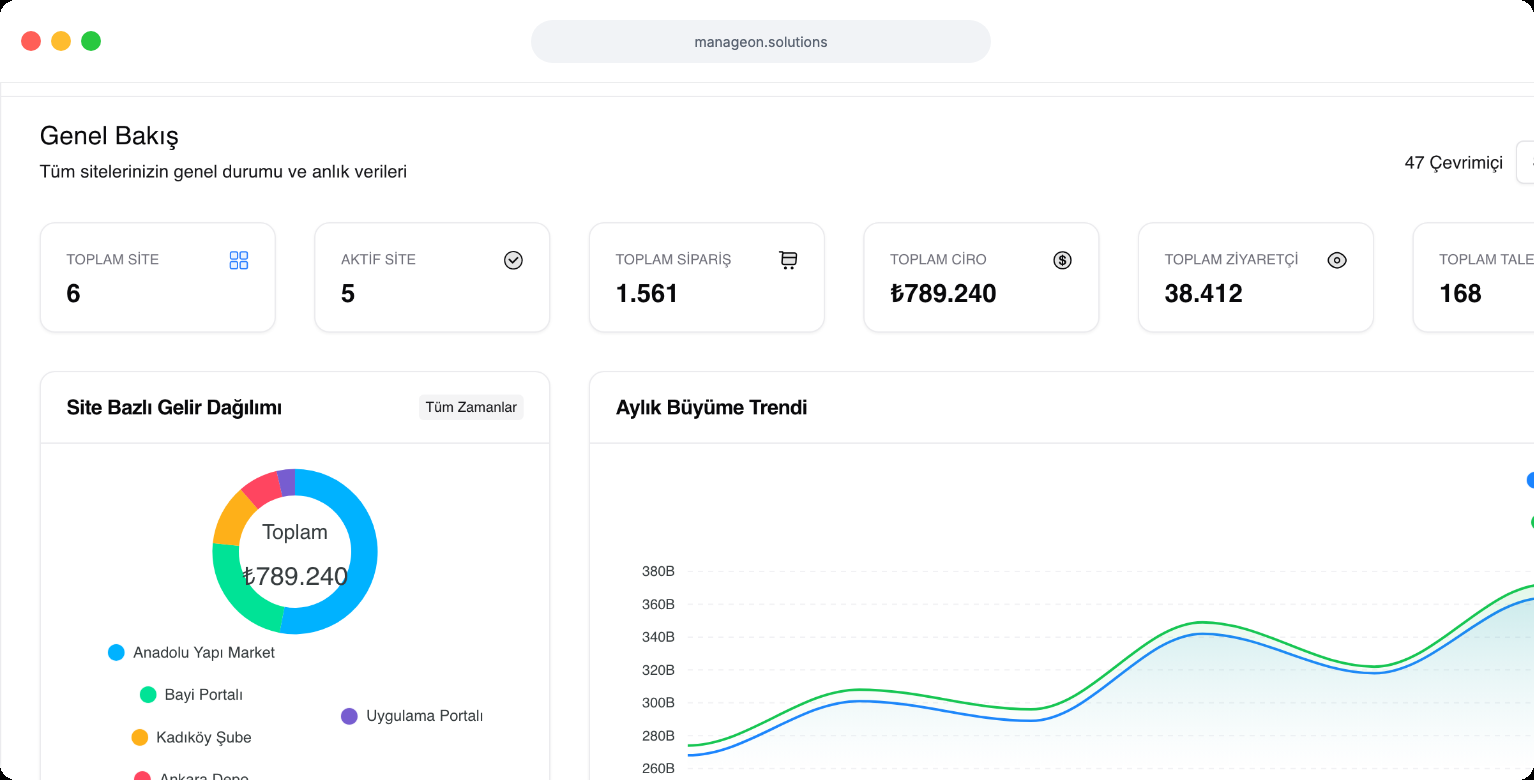Click the 47 Çevrimiçi online indicator
Screen dimensions: 1534x780
click(x=1453, y=163)
